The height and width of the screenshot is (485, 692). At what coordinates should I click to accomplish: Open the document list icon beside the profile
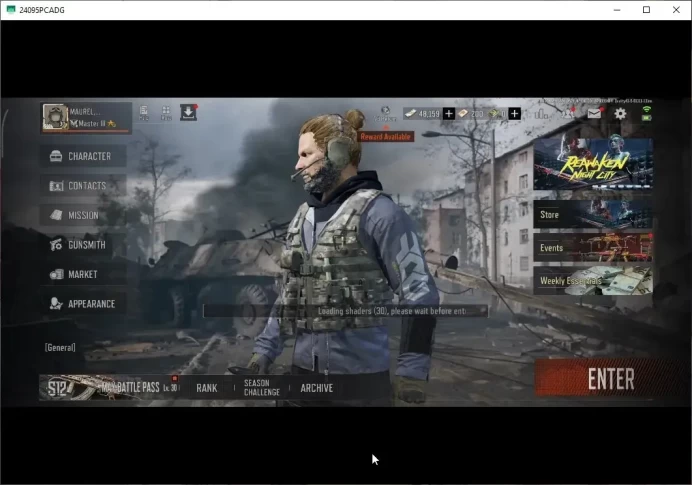pyautogui.click(x=144, y=113)
